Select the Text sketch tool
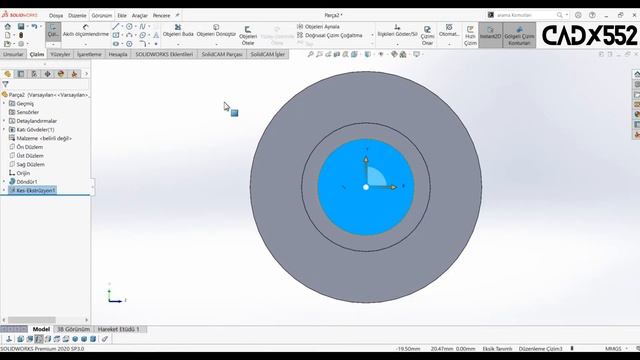Screen dimensions: 640x360 (156, 35)
